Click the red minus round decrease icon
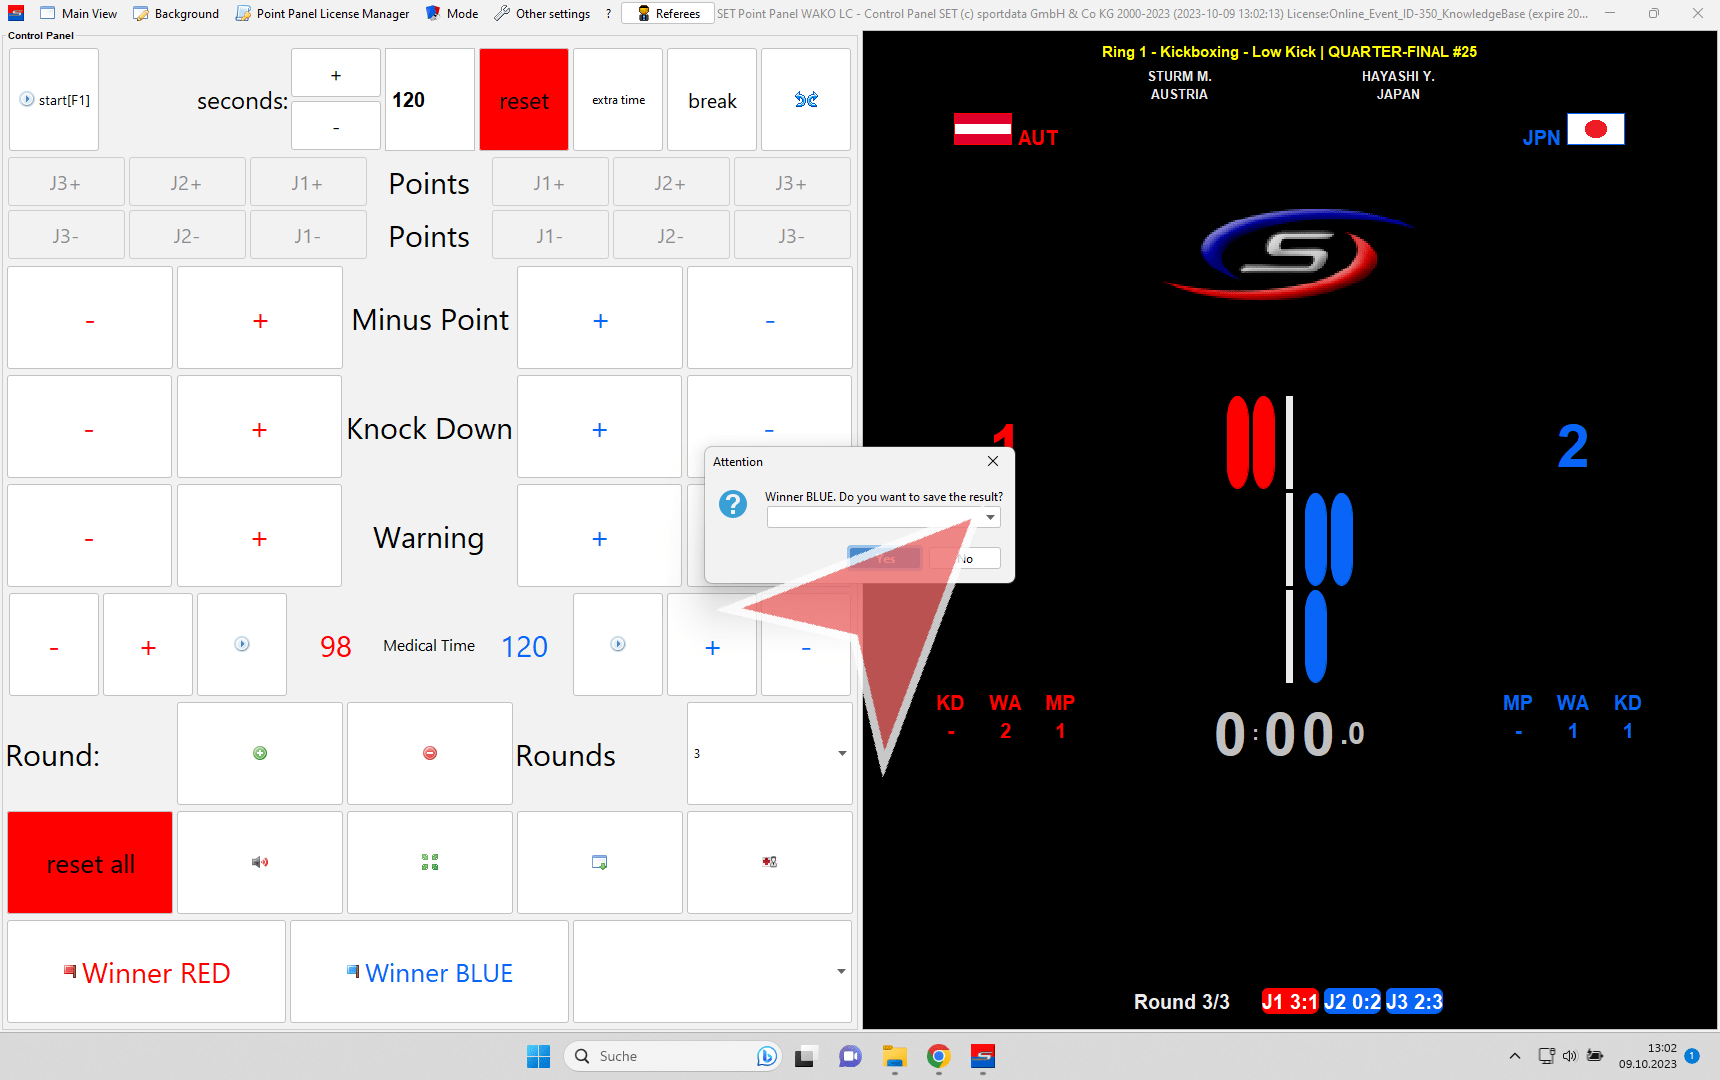The image size is (1720, 1080). click(x=430, y=753)
